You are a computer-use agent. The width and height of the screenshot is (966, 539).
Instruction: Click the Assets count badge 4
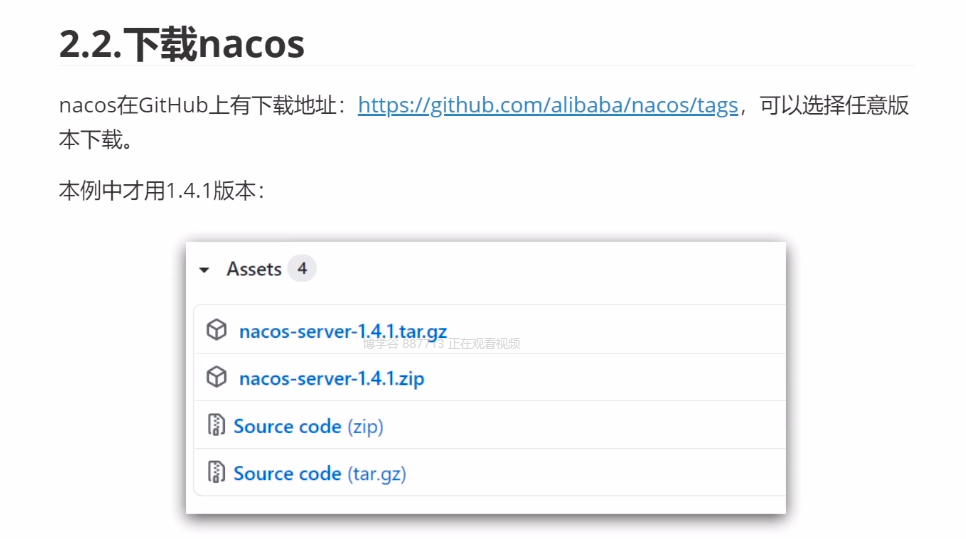[x=302, y=269]
